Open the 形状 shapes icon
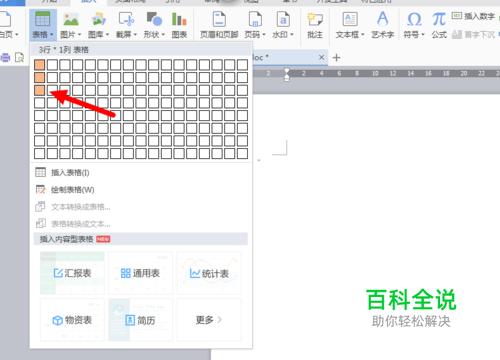 pyautogui.click(x=154, y=19)
